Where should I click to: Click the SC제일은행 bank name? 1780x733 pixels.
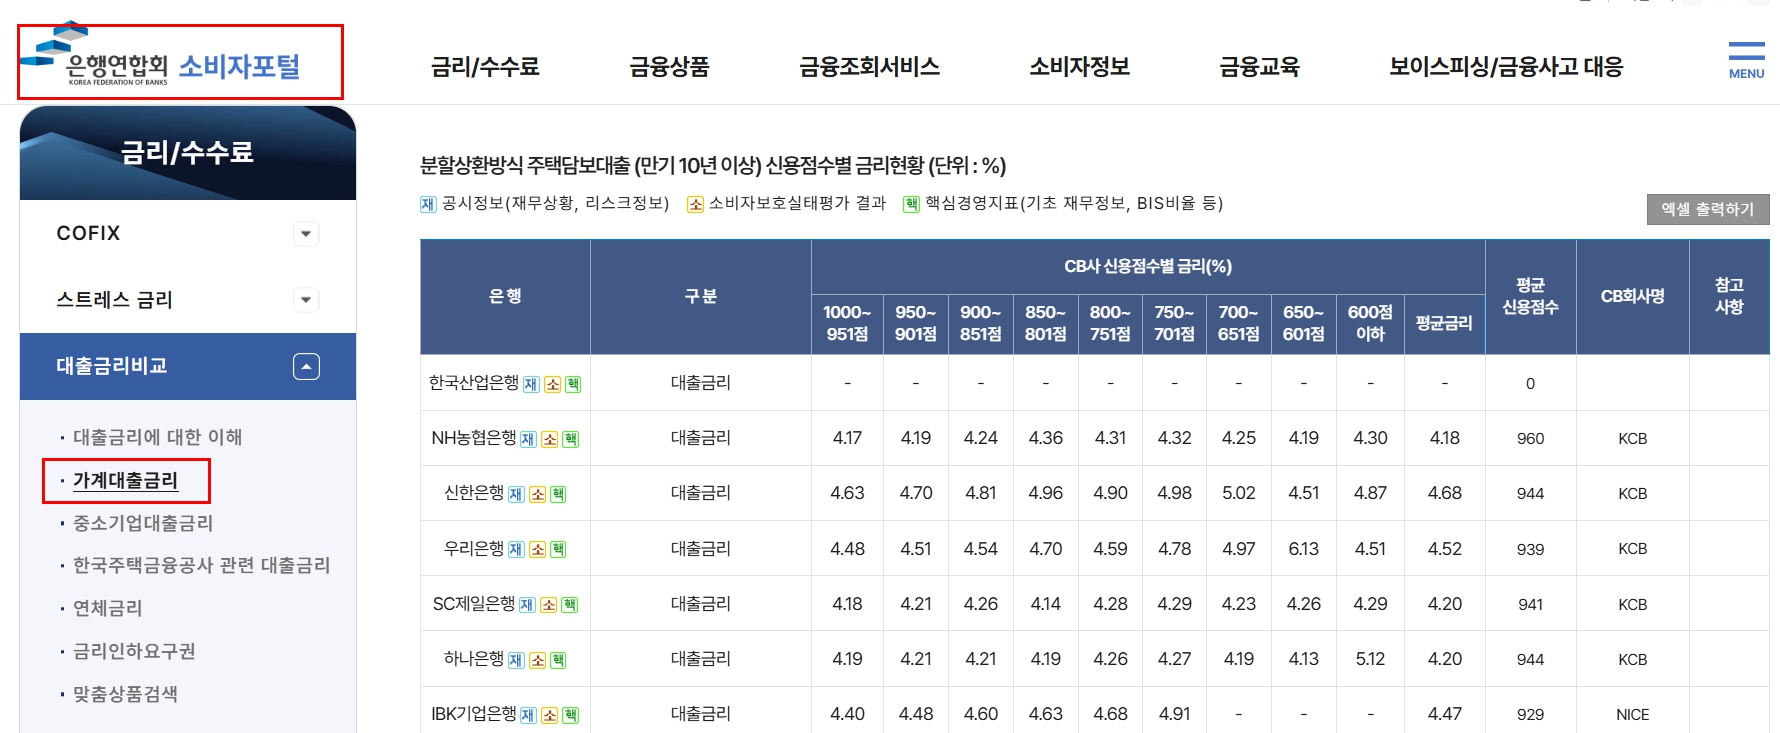pyautogui.click(x=474, y=604)
